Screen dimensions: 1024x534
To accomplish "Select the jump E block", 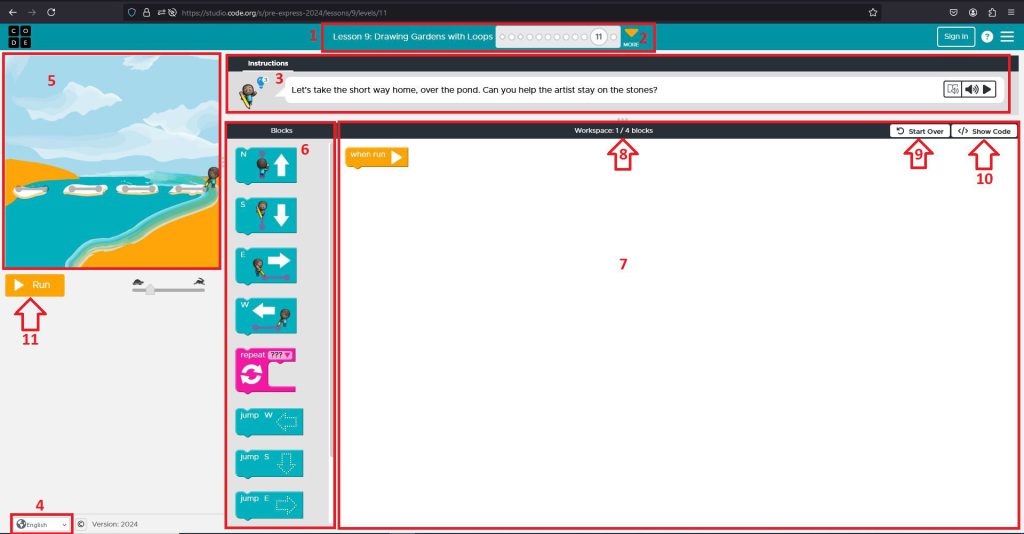I will (269, 505).
